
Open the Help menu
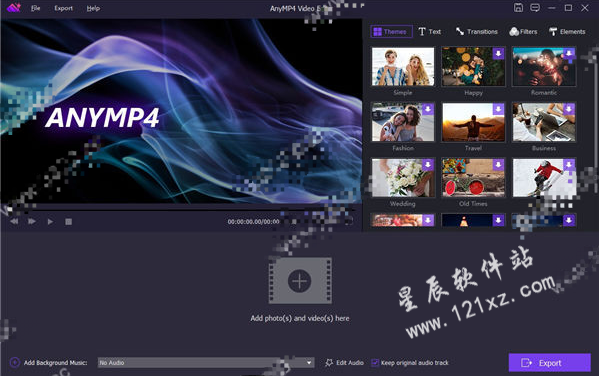[x=93, y=8]
